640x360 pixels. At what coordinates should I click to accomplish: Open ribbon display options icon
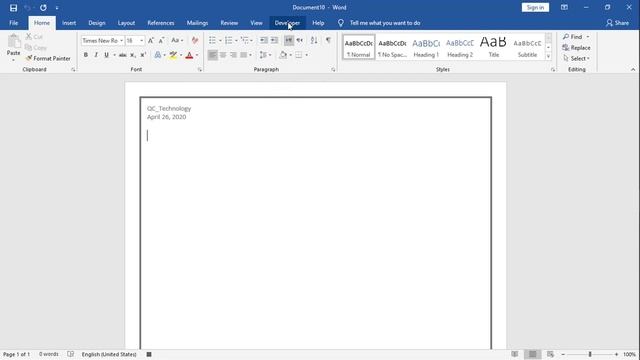(x=564, y=7)
